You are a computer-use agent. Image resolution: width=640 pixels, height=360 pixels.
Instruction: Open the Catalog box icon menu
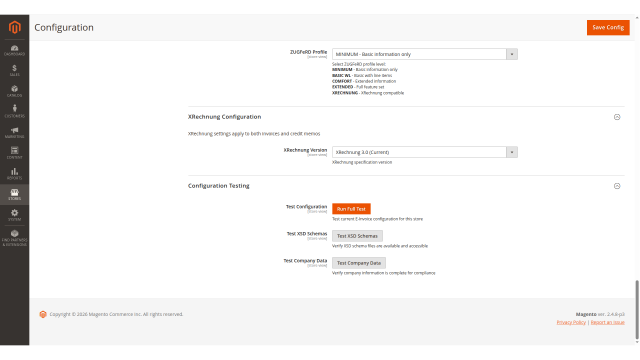coord(15,91)
